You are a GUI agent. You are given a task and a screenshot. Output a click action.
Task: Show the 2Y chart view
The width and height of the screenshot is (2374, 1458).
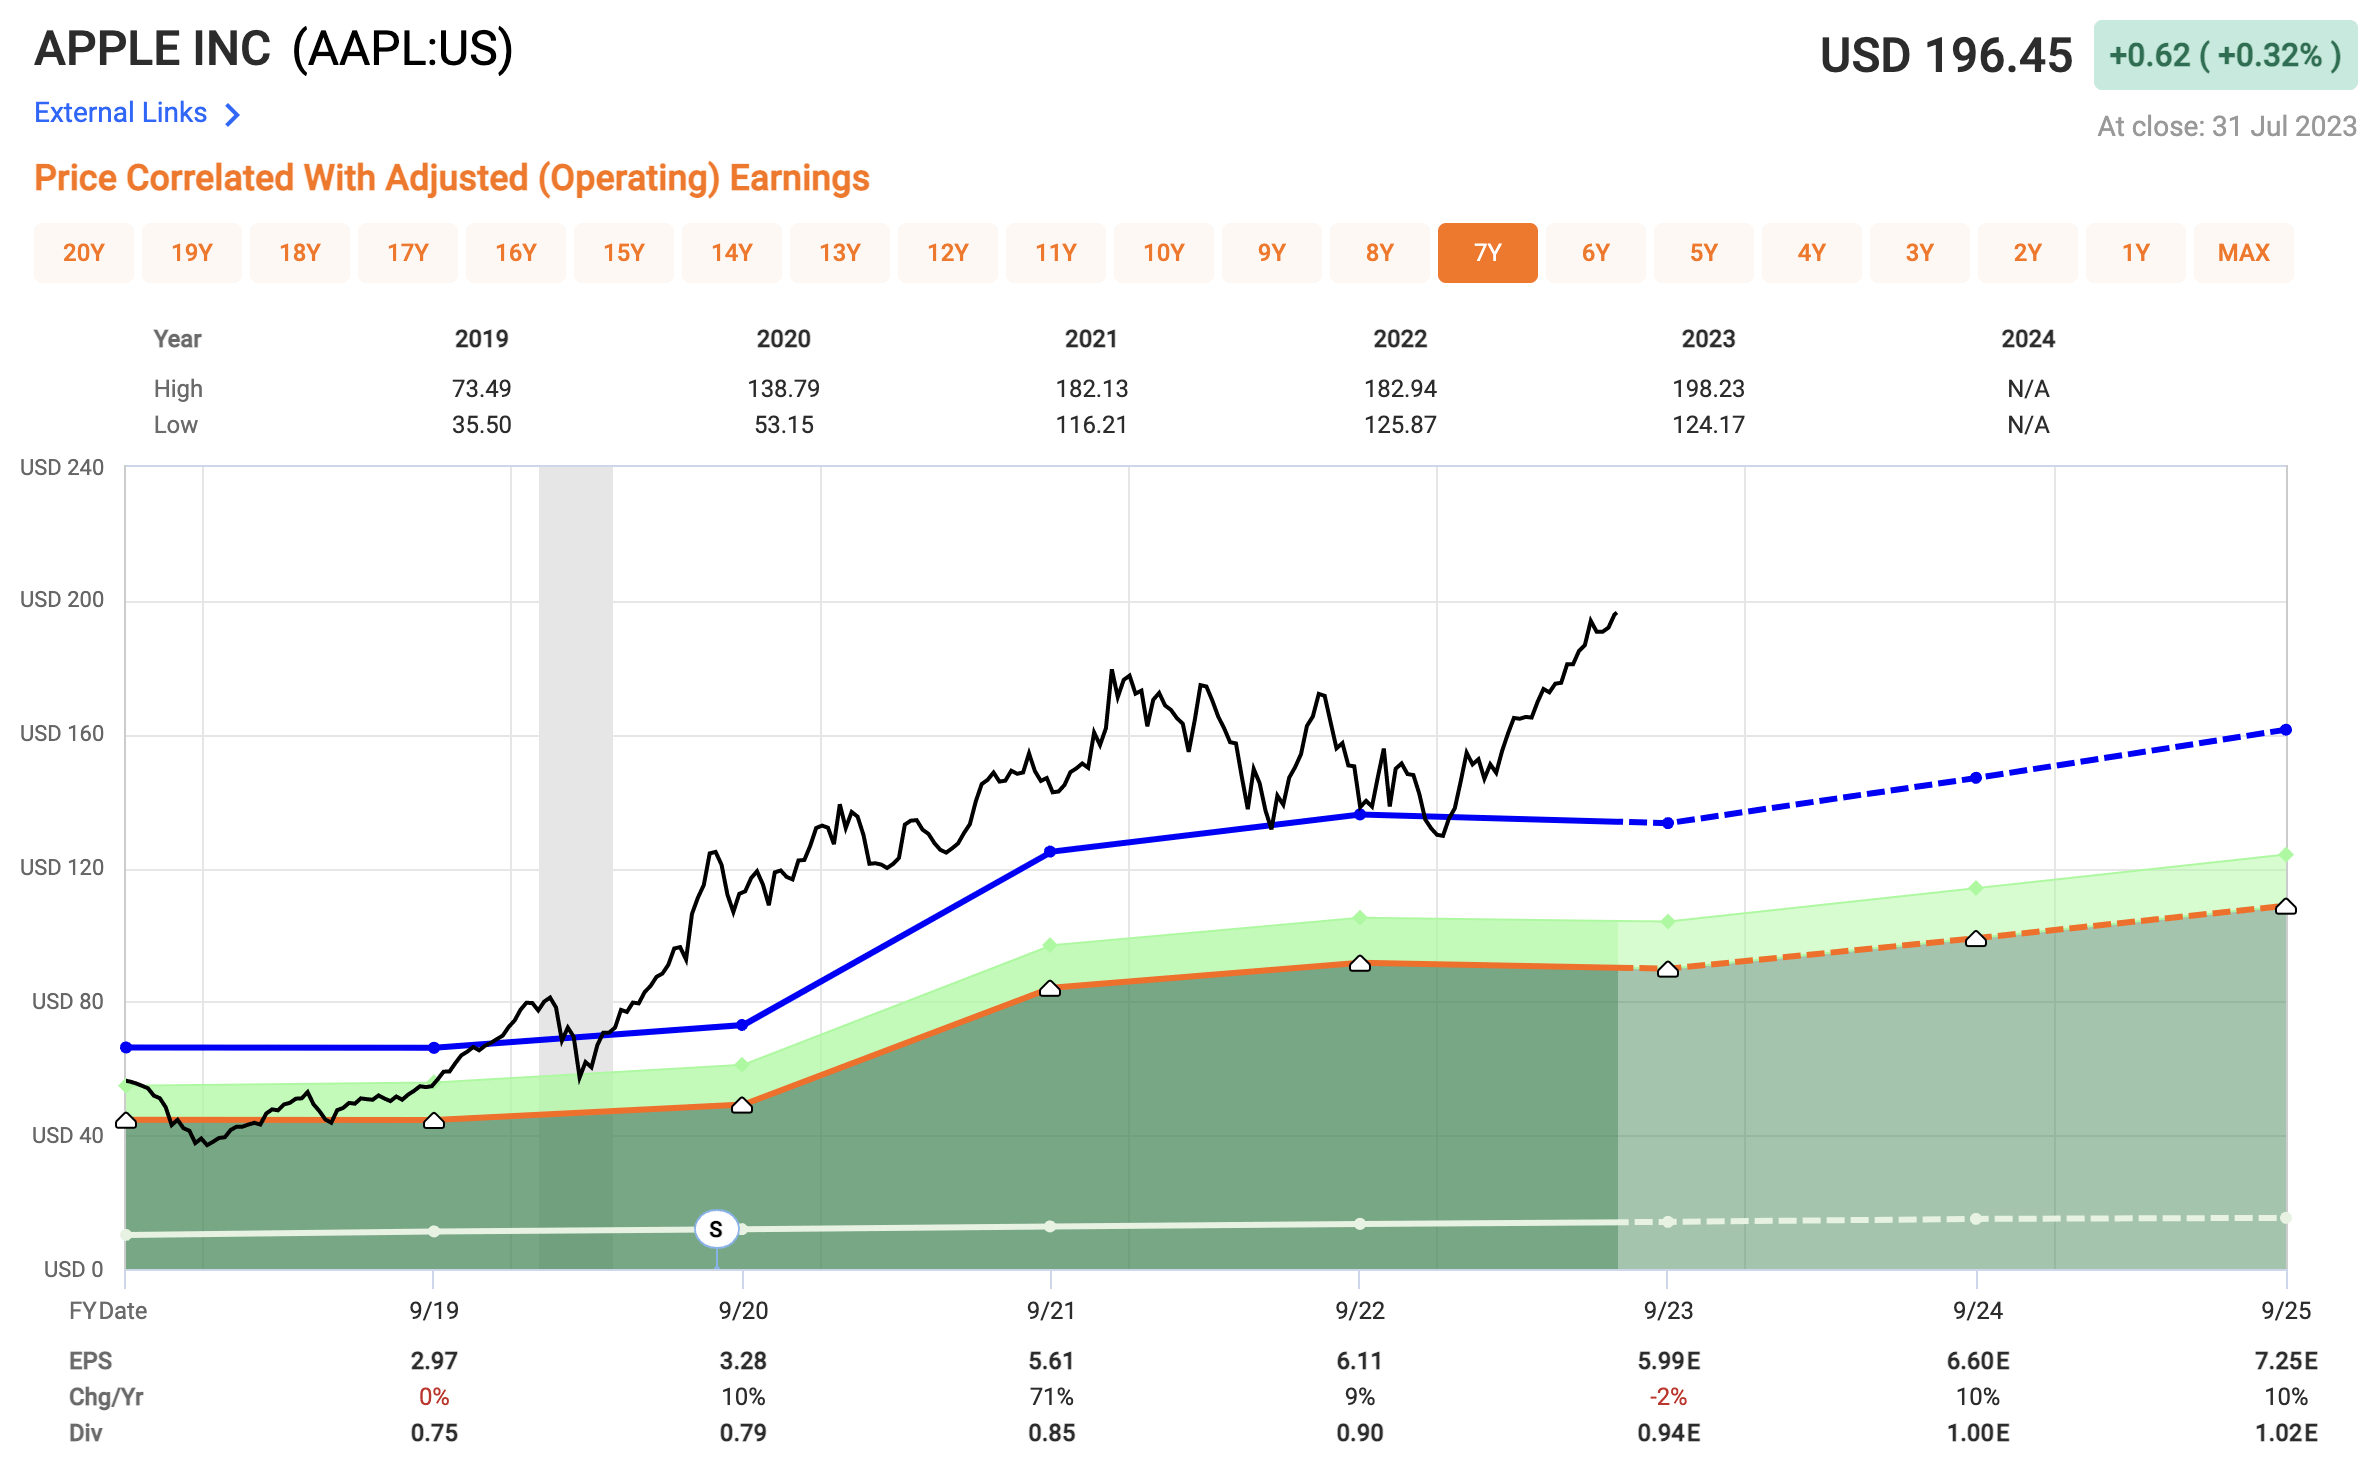(x=2028, y=253)
